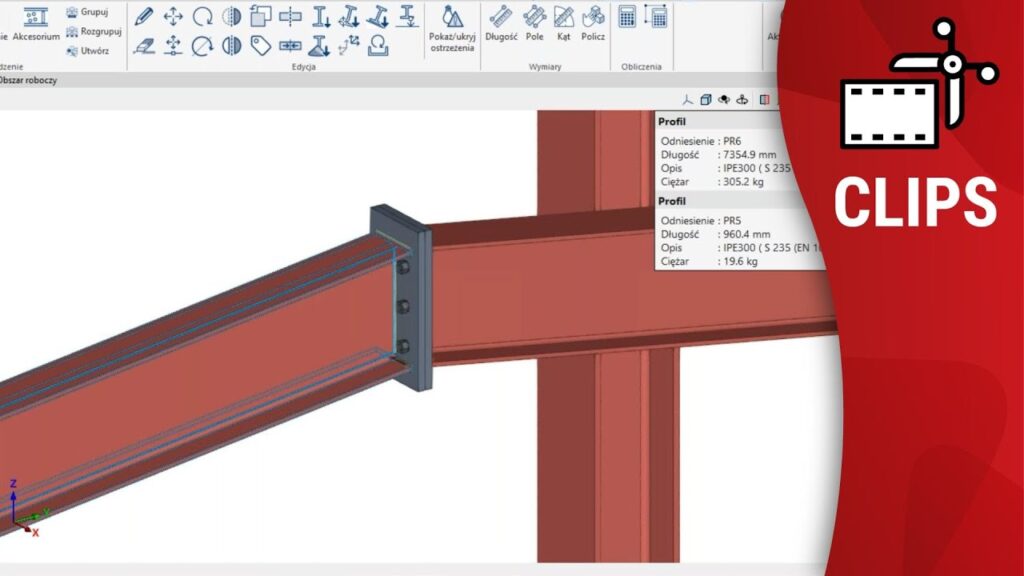
Task: Click Utwórz in the grouping section
Action: [88, 49]
